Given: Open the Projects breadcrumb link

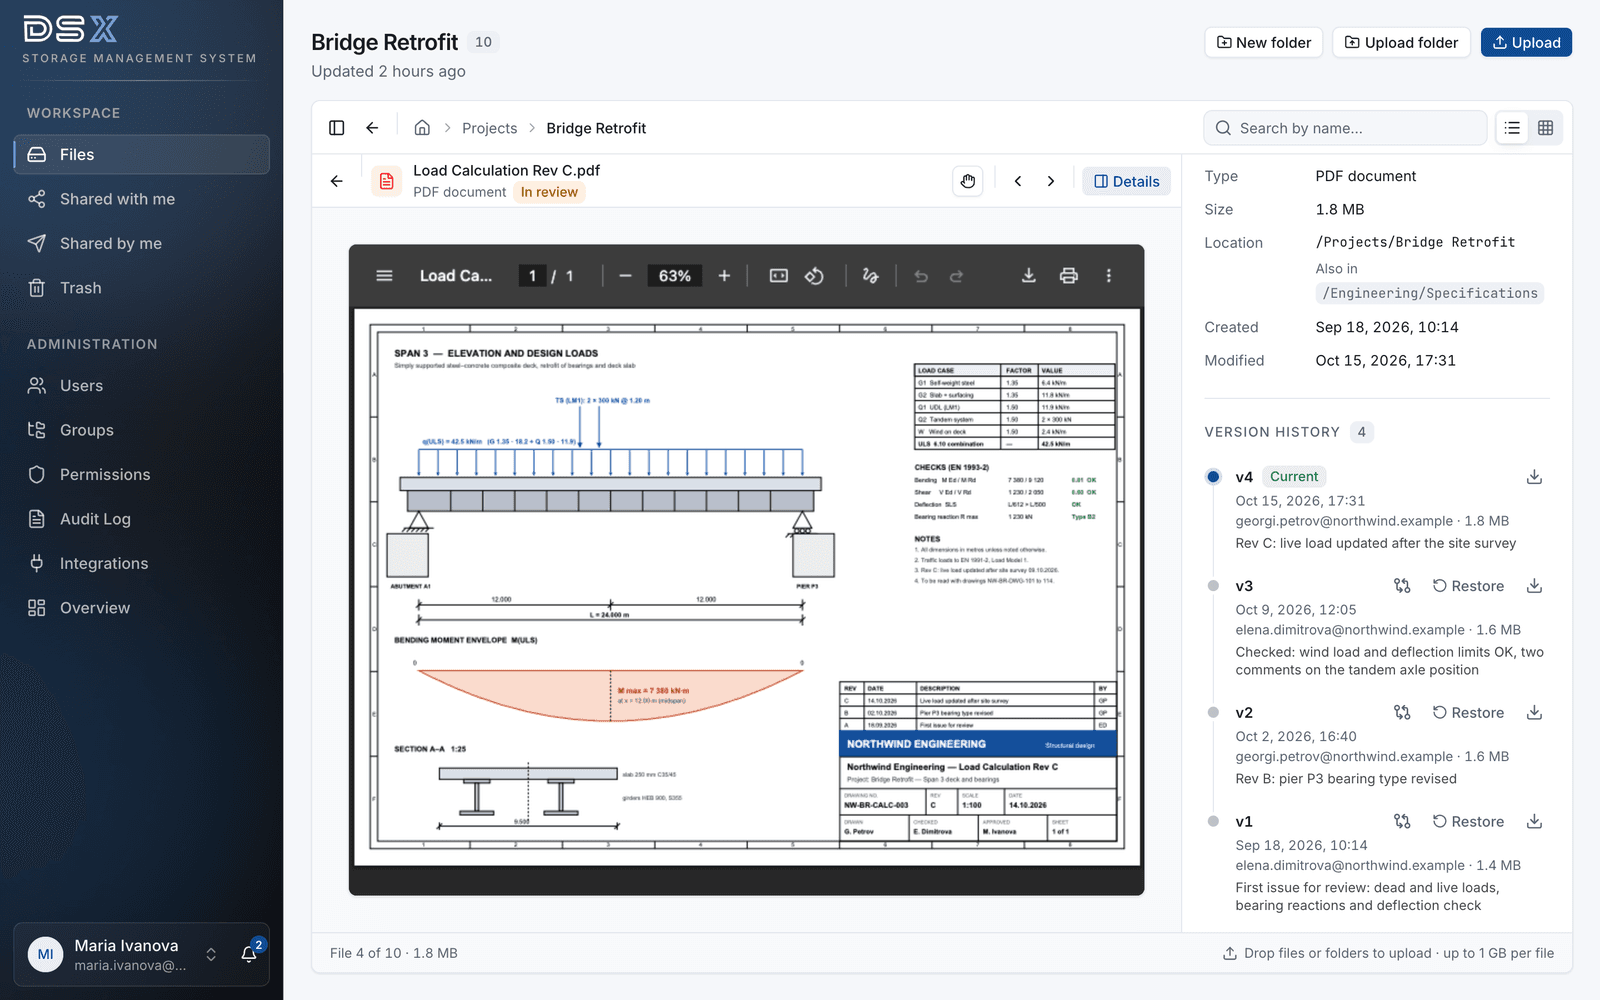Looking at the screenshot, I should [490, 128].
